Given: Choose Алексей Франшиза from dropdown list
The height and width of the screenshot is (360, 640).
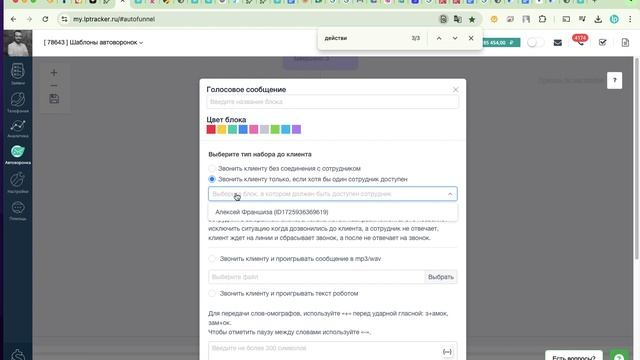Looking at the screenshot, I should pyautogui.click(x=333, y=212).
